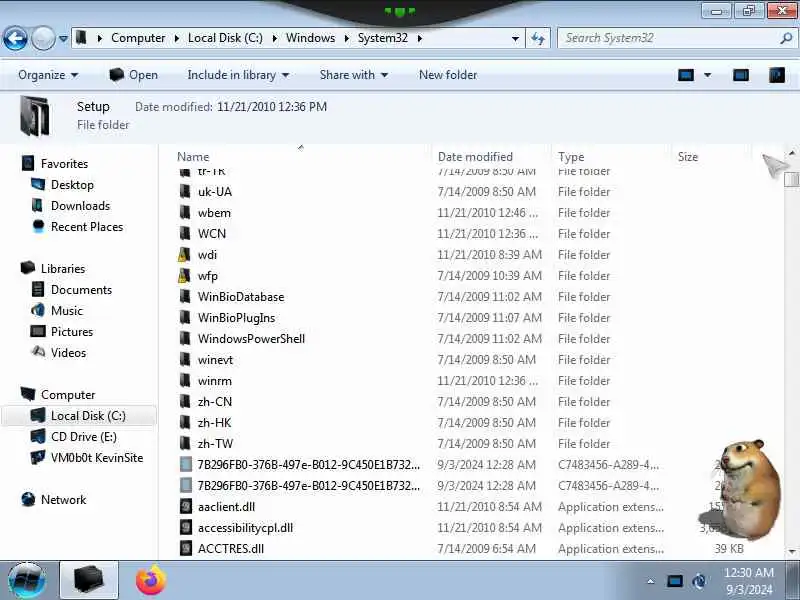
Task: Sort by the Size column header
Action: [x=688, y=157]
